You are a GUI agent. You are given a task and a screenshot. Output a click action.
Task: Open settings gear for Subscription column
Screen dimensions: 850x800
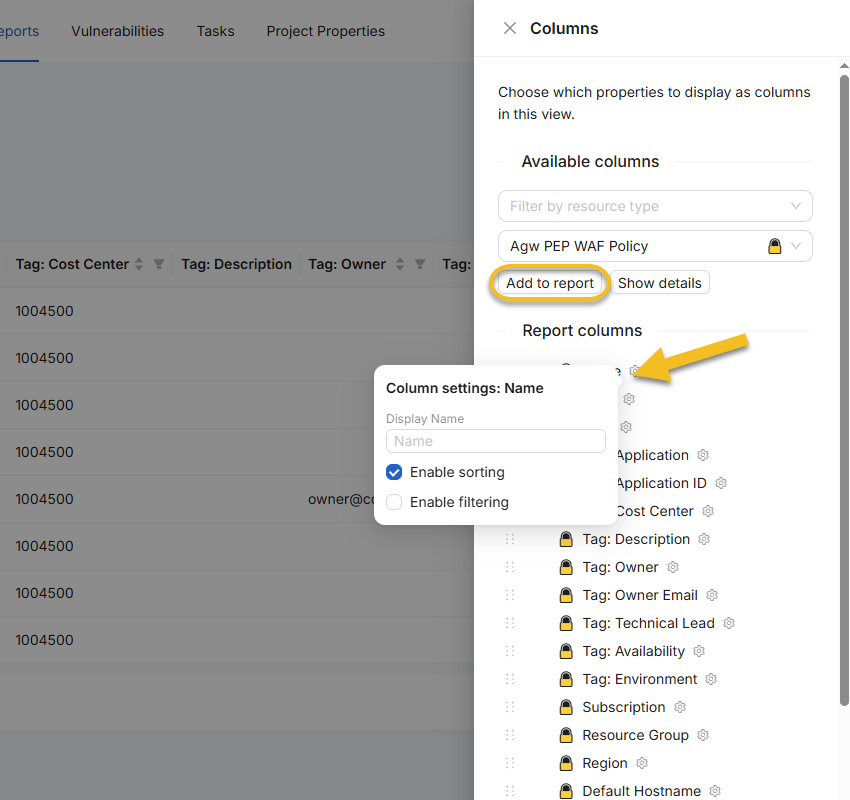pyautogui.click(x=680, y=707)
